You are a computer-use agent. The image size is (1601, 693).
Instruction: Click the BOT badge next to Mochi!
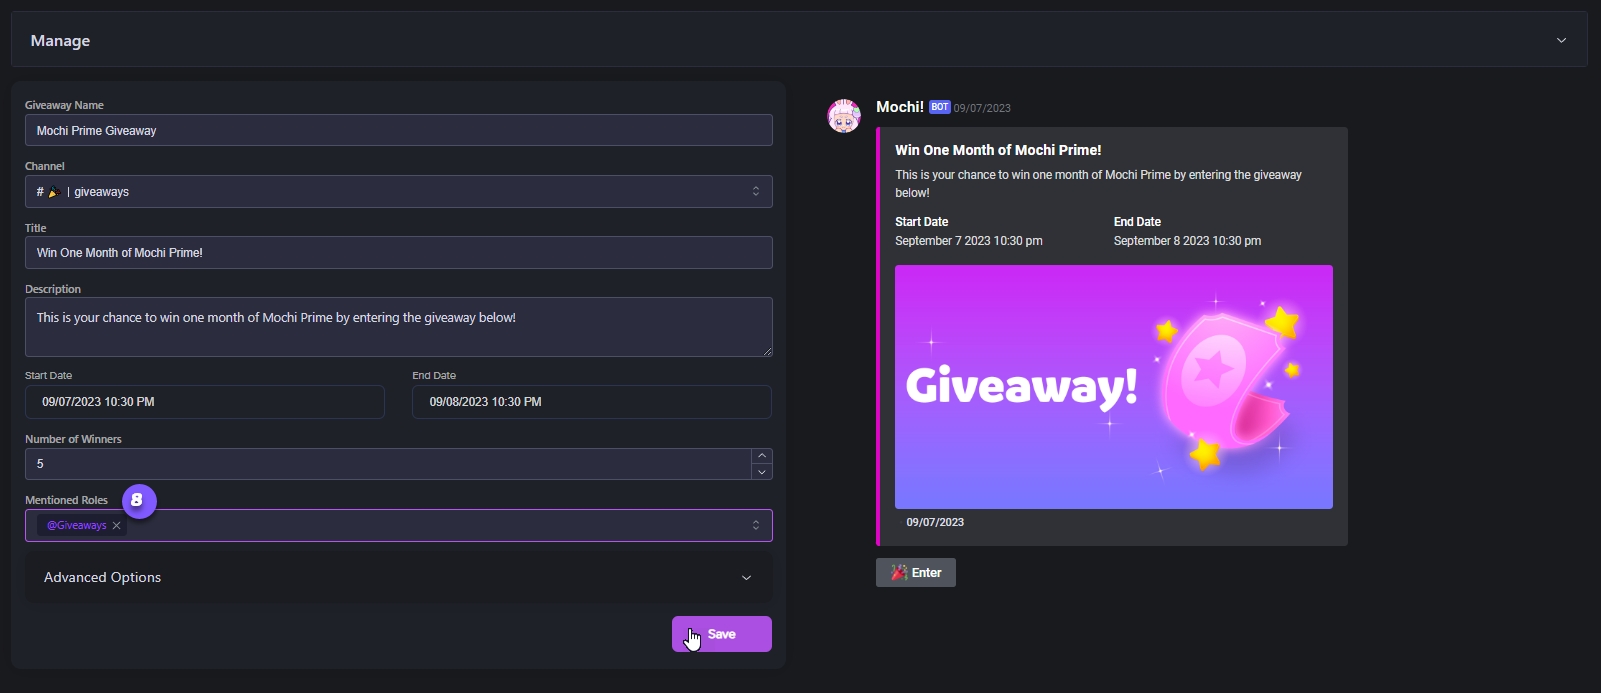[x=939, y=107]
